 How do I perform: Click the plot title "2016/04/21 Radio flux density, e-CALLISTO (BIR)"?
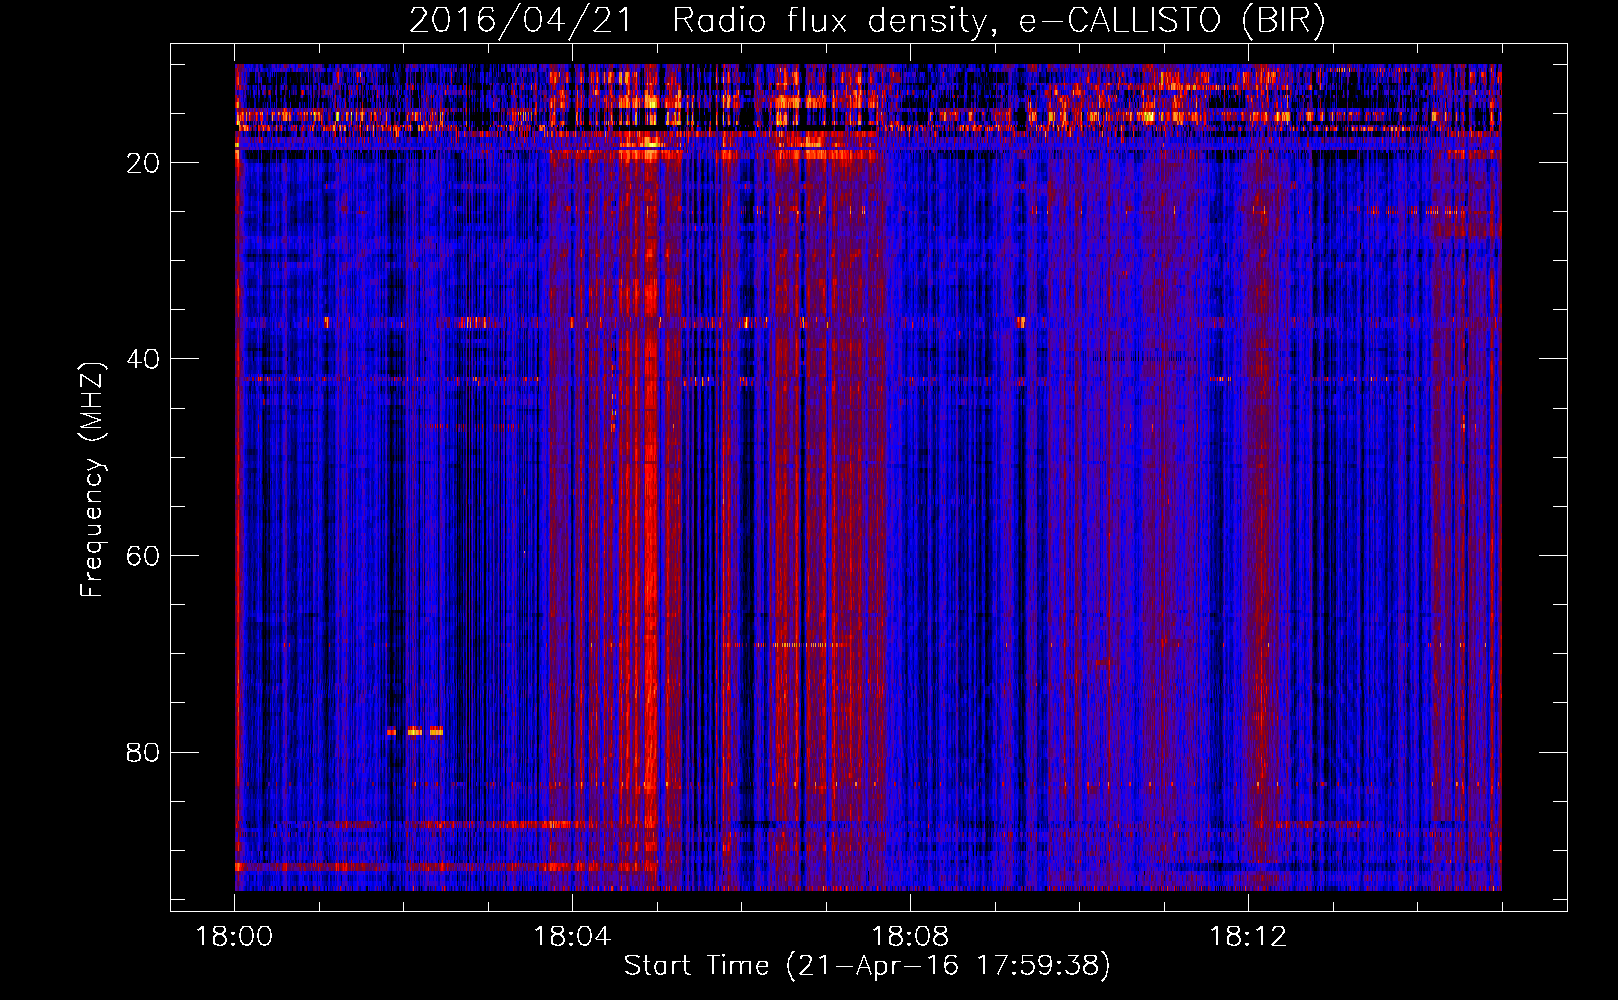coord(867,21)
